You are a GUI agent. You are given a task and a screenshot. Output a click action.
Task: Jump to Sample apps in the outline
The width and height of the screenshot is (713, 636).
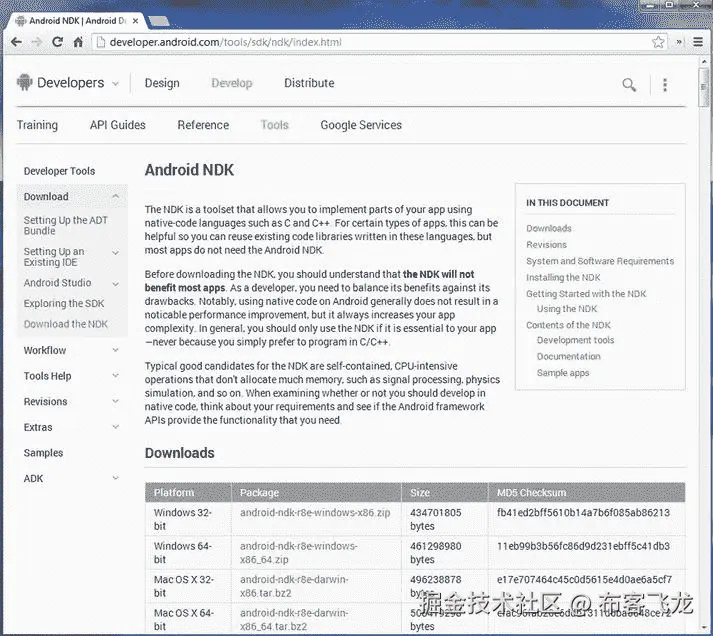coord(563,373)
